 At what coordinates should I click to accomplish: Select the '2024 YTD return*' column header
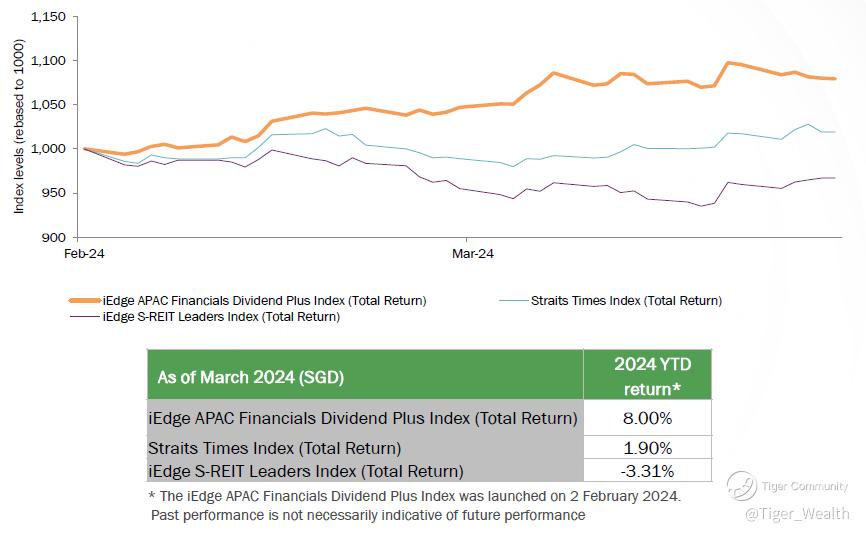[x=647, y=376]
